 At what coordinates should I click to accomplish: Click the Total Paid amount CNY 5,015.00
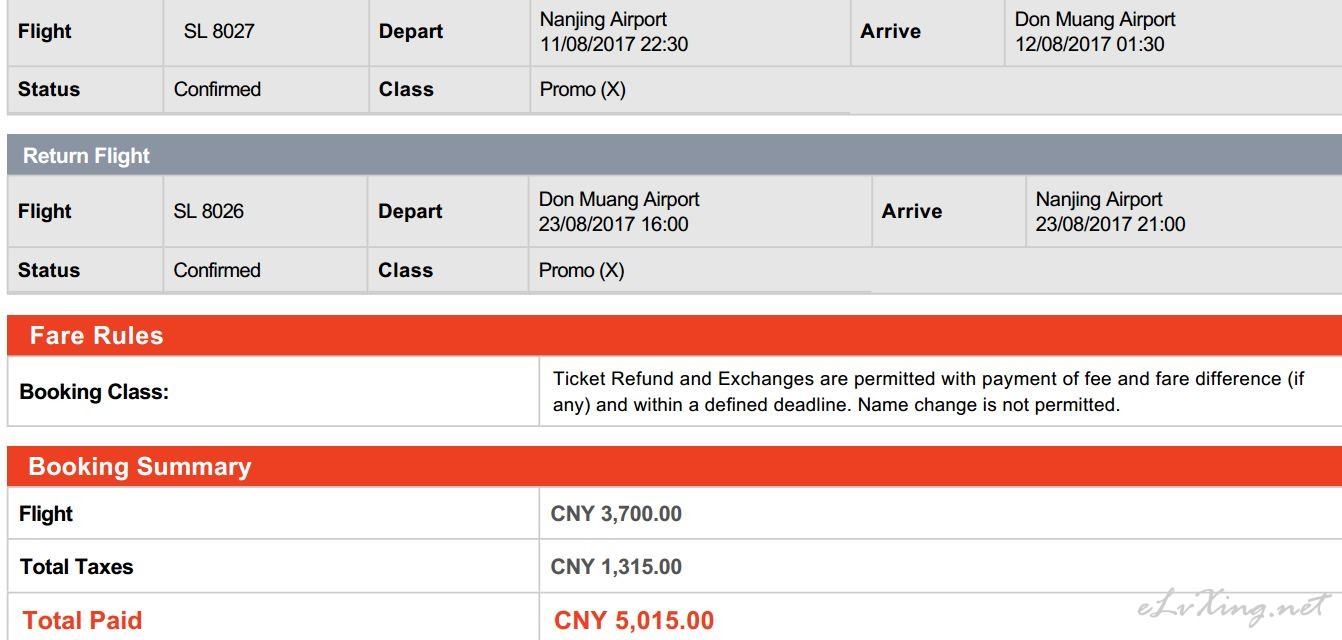(634, 620)
